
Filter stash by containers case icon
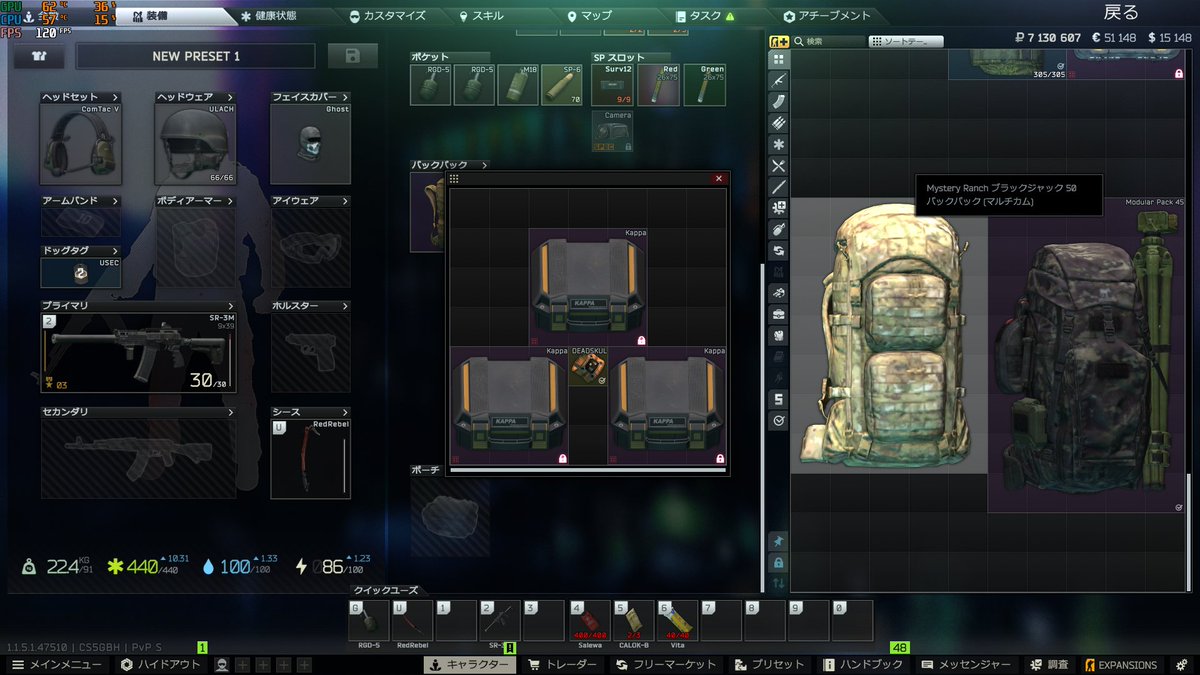click(778, 314)
